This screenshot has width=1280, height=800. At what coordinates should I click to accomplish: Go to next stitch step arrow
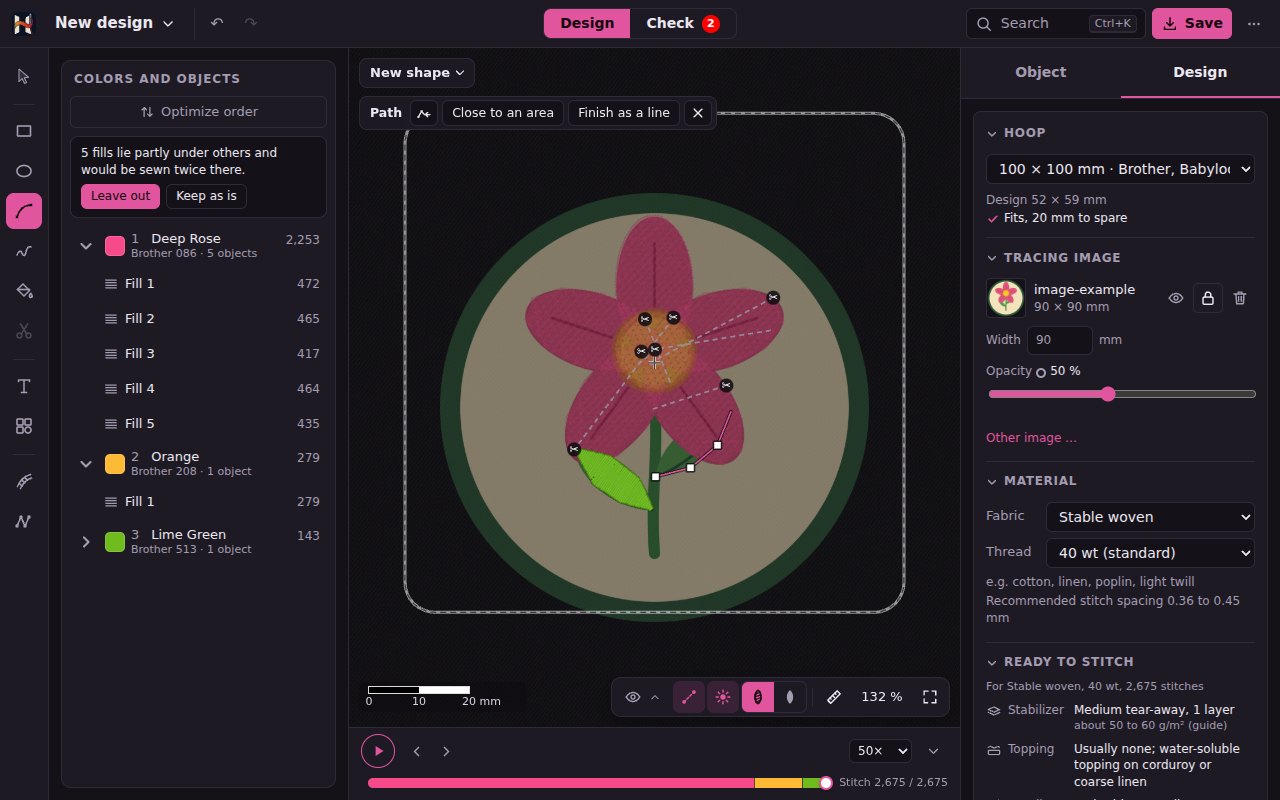447,751
